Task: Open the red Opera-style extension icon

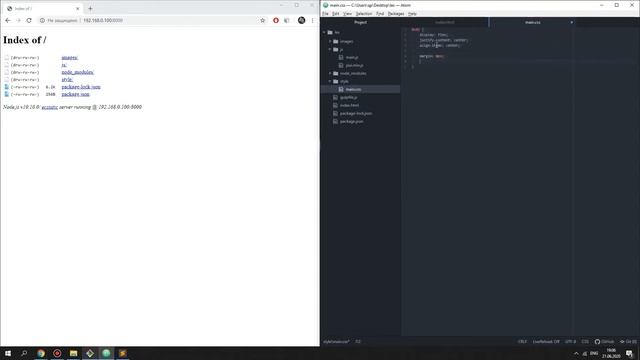Action: click(x=276, y=20)
